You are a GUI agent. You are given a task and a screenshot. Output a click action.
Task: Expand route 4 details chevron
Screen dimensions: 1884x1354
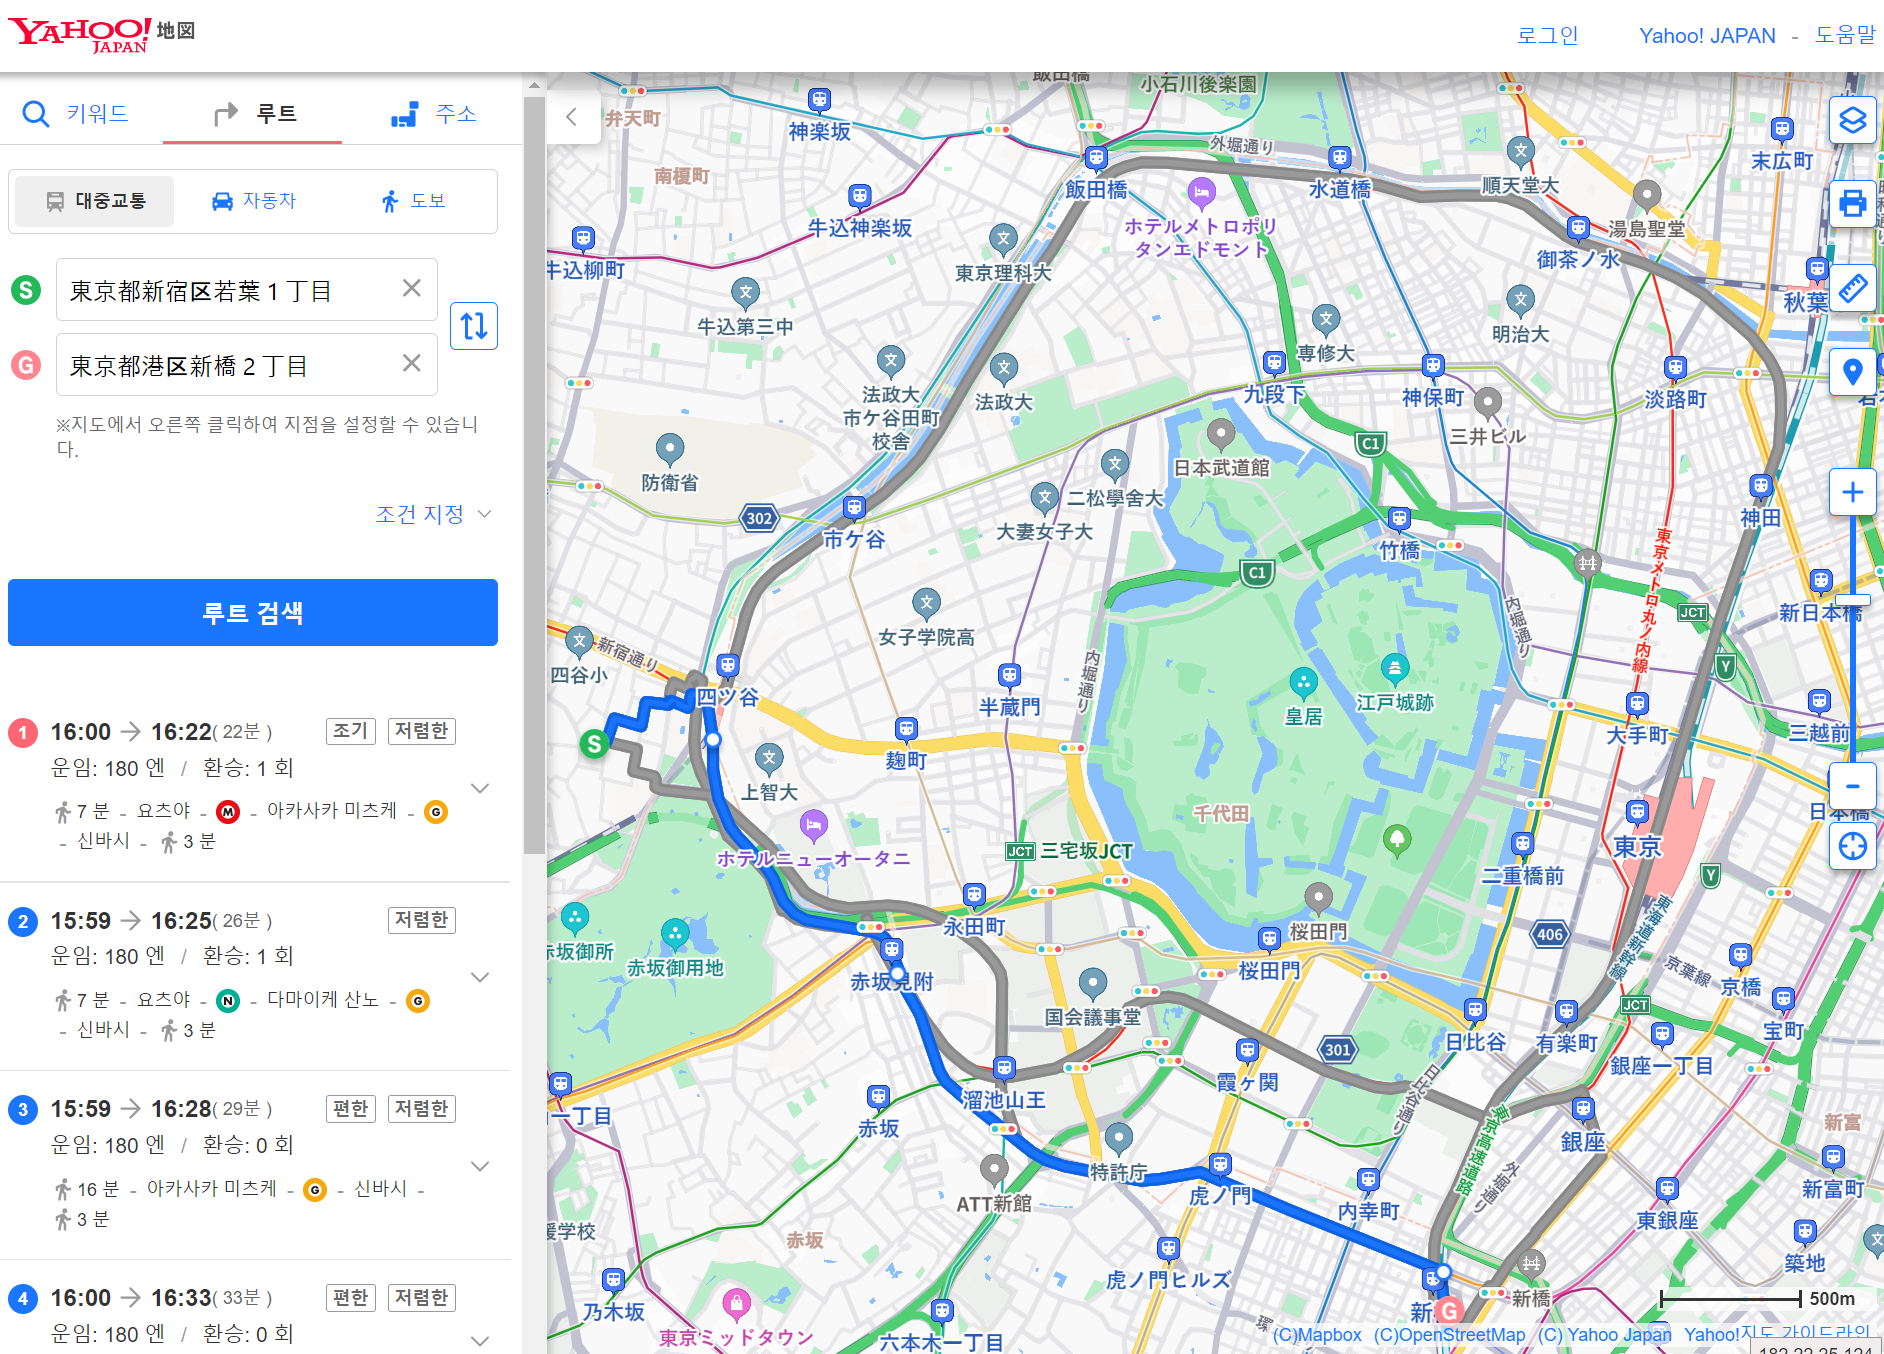click(480, 1340)
